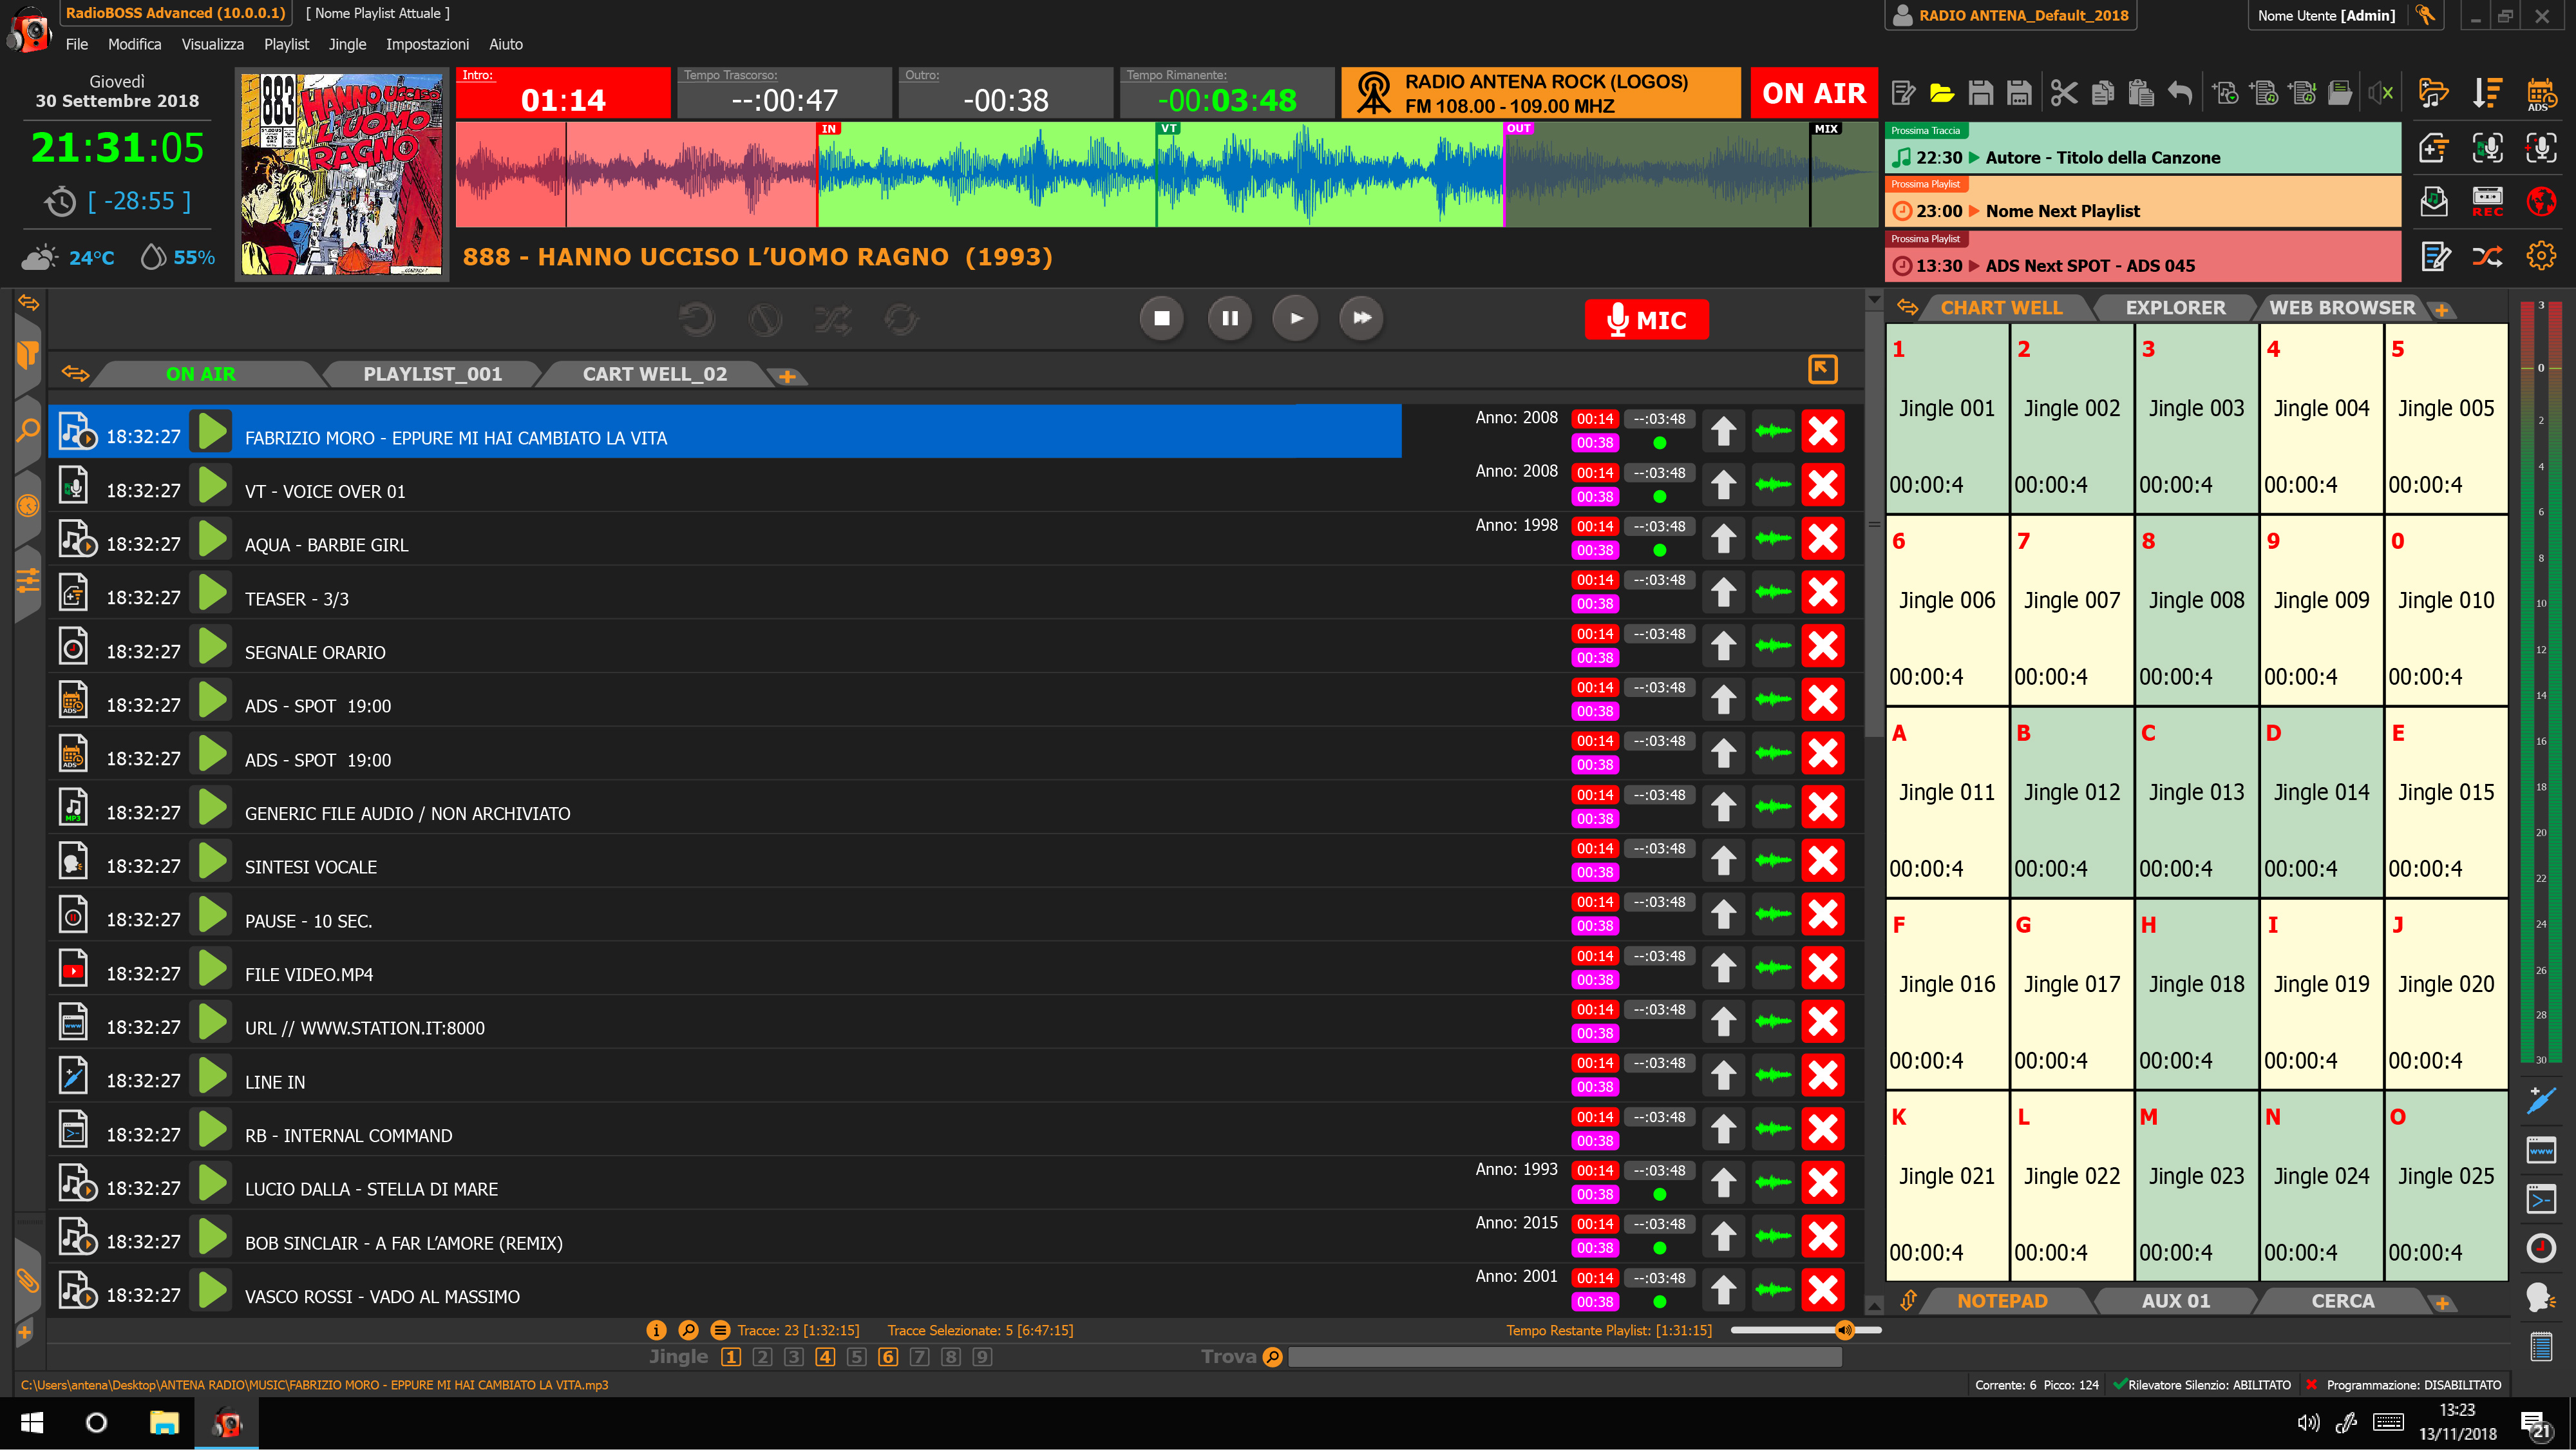This screenshot has height=1450, width=2576.
Task: Add a new tab after WEB BROWSER
Action: pos(2442,310)
